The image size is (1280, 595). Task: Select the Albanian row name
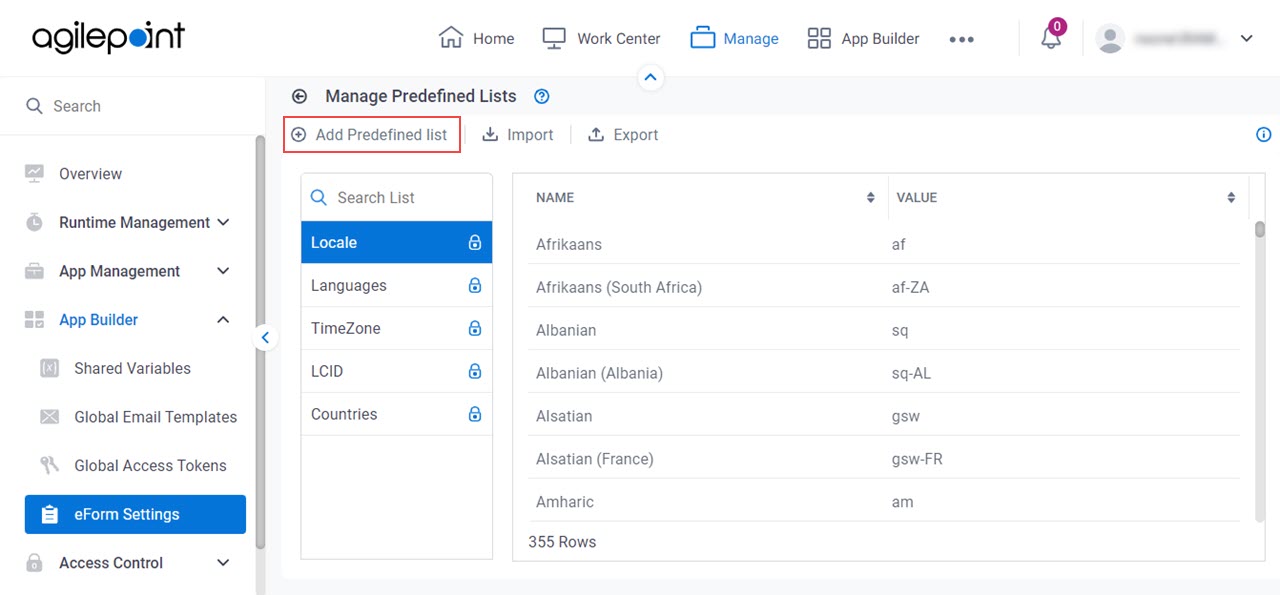pos(566,330)
